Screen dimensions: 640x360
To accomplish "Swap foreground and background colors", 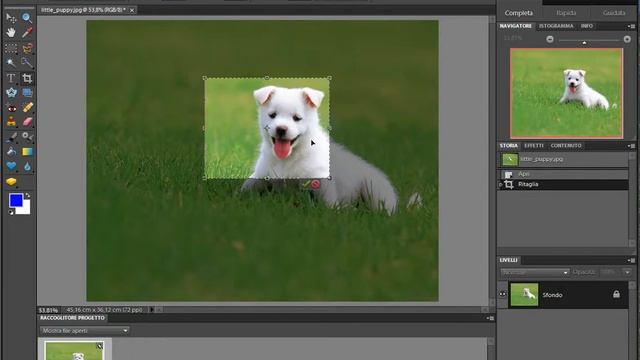I will coord(27,196).
